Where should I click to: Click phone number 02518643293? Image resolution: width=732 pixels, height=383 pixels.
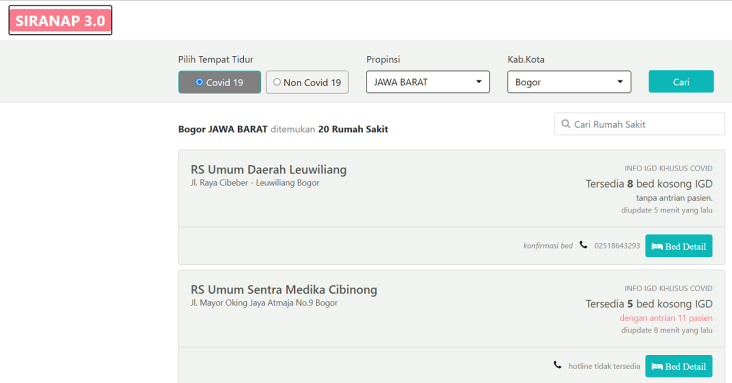coord(617,246)
